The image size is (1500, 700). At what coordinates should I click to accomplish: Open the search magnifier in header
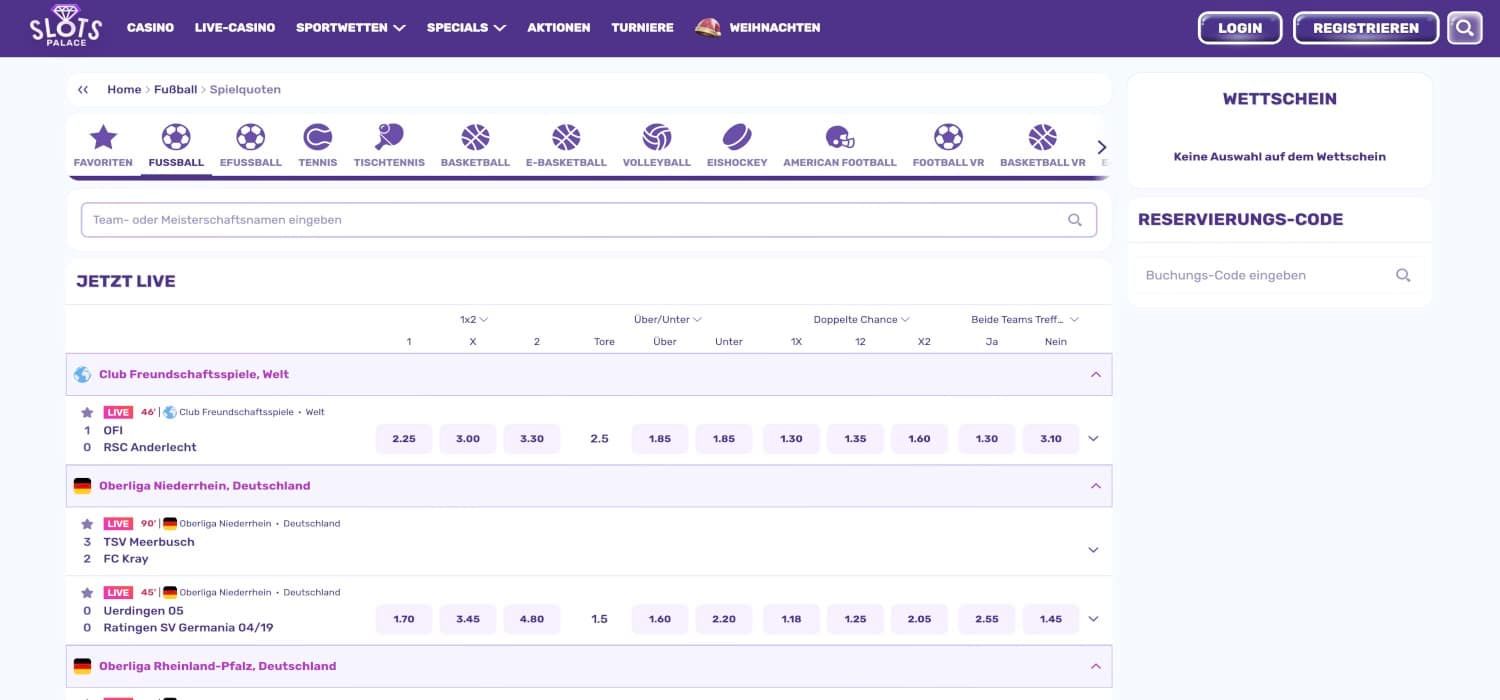click(x=1464, y=28)
